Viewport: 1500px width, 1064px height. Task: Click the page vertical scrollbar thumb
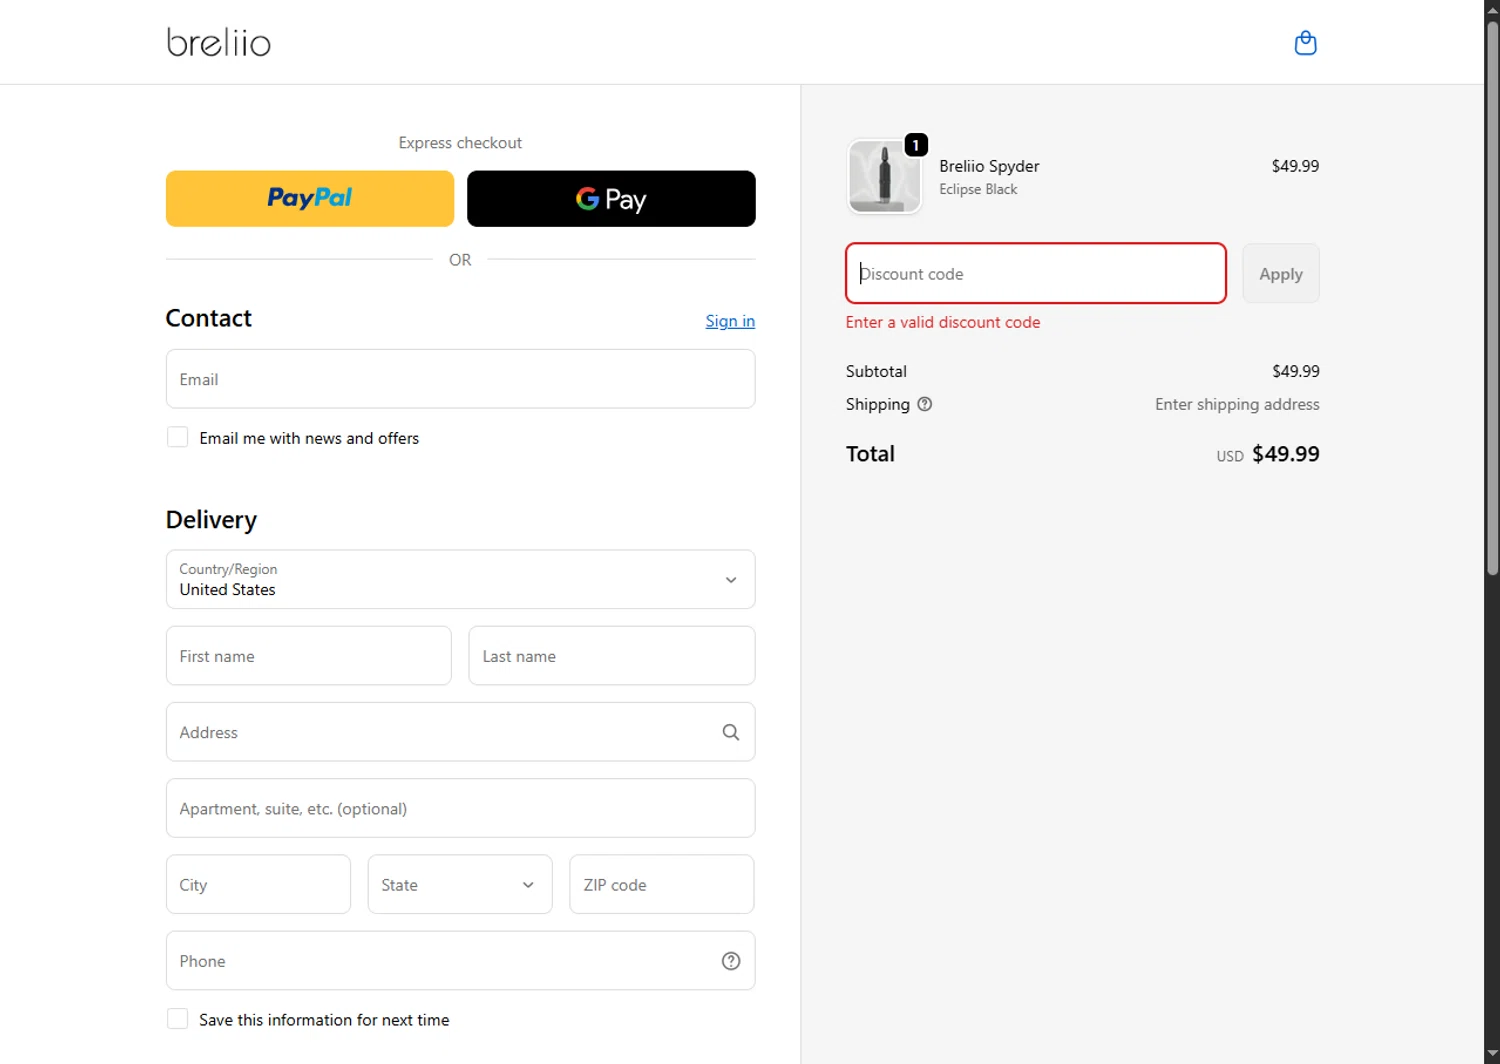[x=1492, y=297]
